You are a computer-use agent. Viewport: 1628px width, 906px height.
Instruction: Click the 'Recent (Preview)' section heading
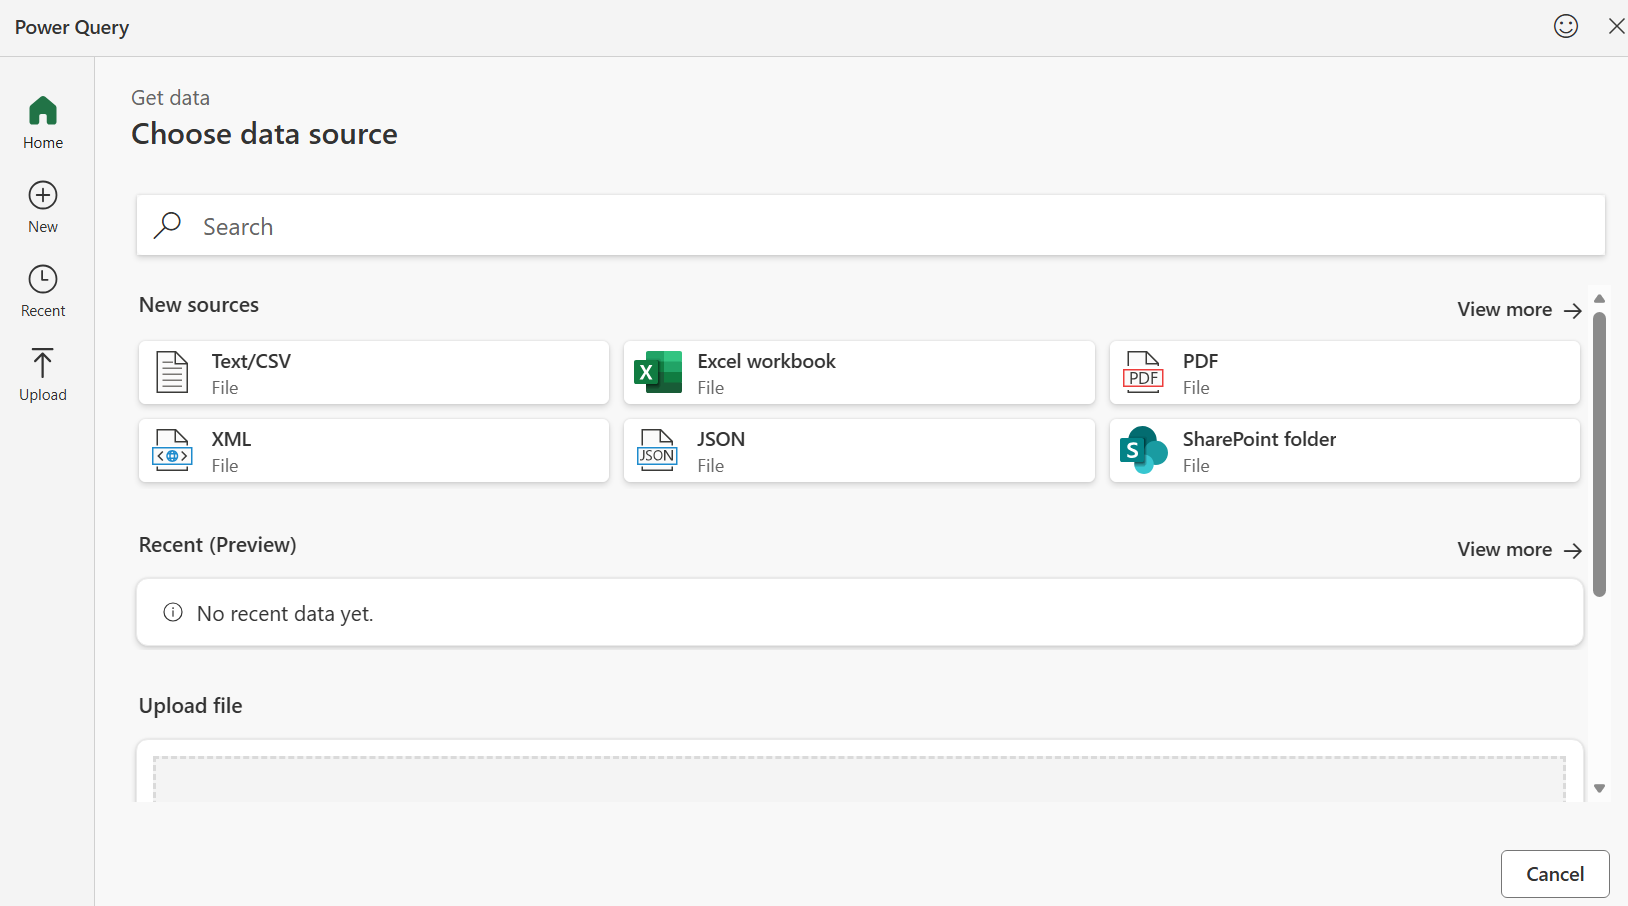(x=218, y=545)
